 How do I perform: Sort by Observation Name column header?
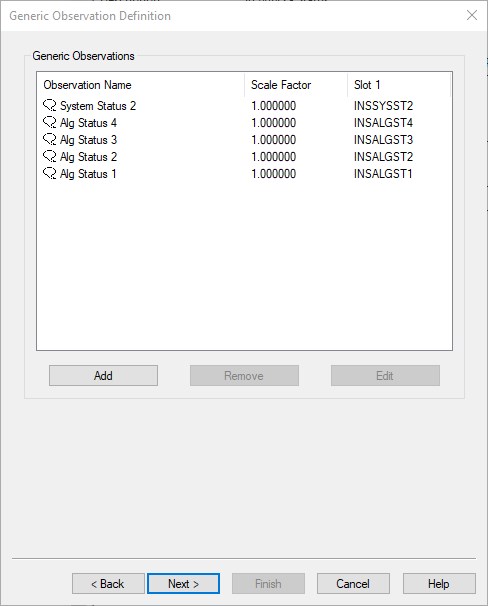click(x=141, y=85)
